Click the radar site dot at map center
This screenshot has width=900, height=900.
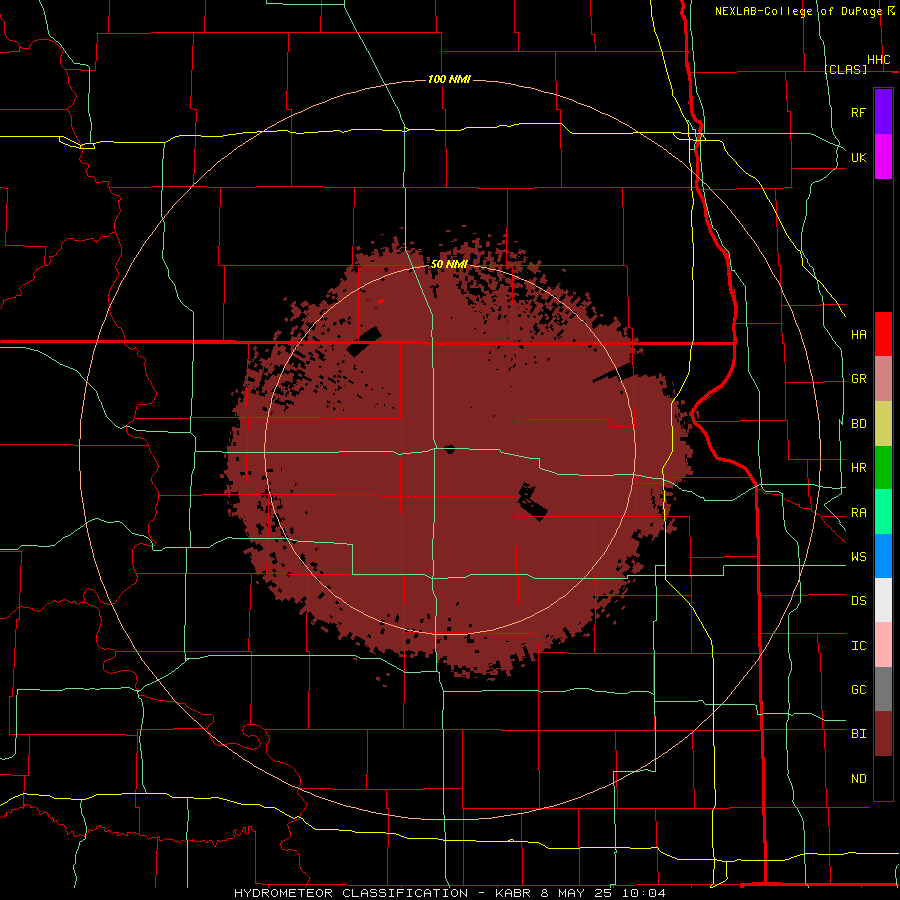pyautogui.click(x=449, y=449)
